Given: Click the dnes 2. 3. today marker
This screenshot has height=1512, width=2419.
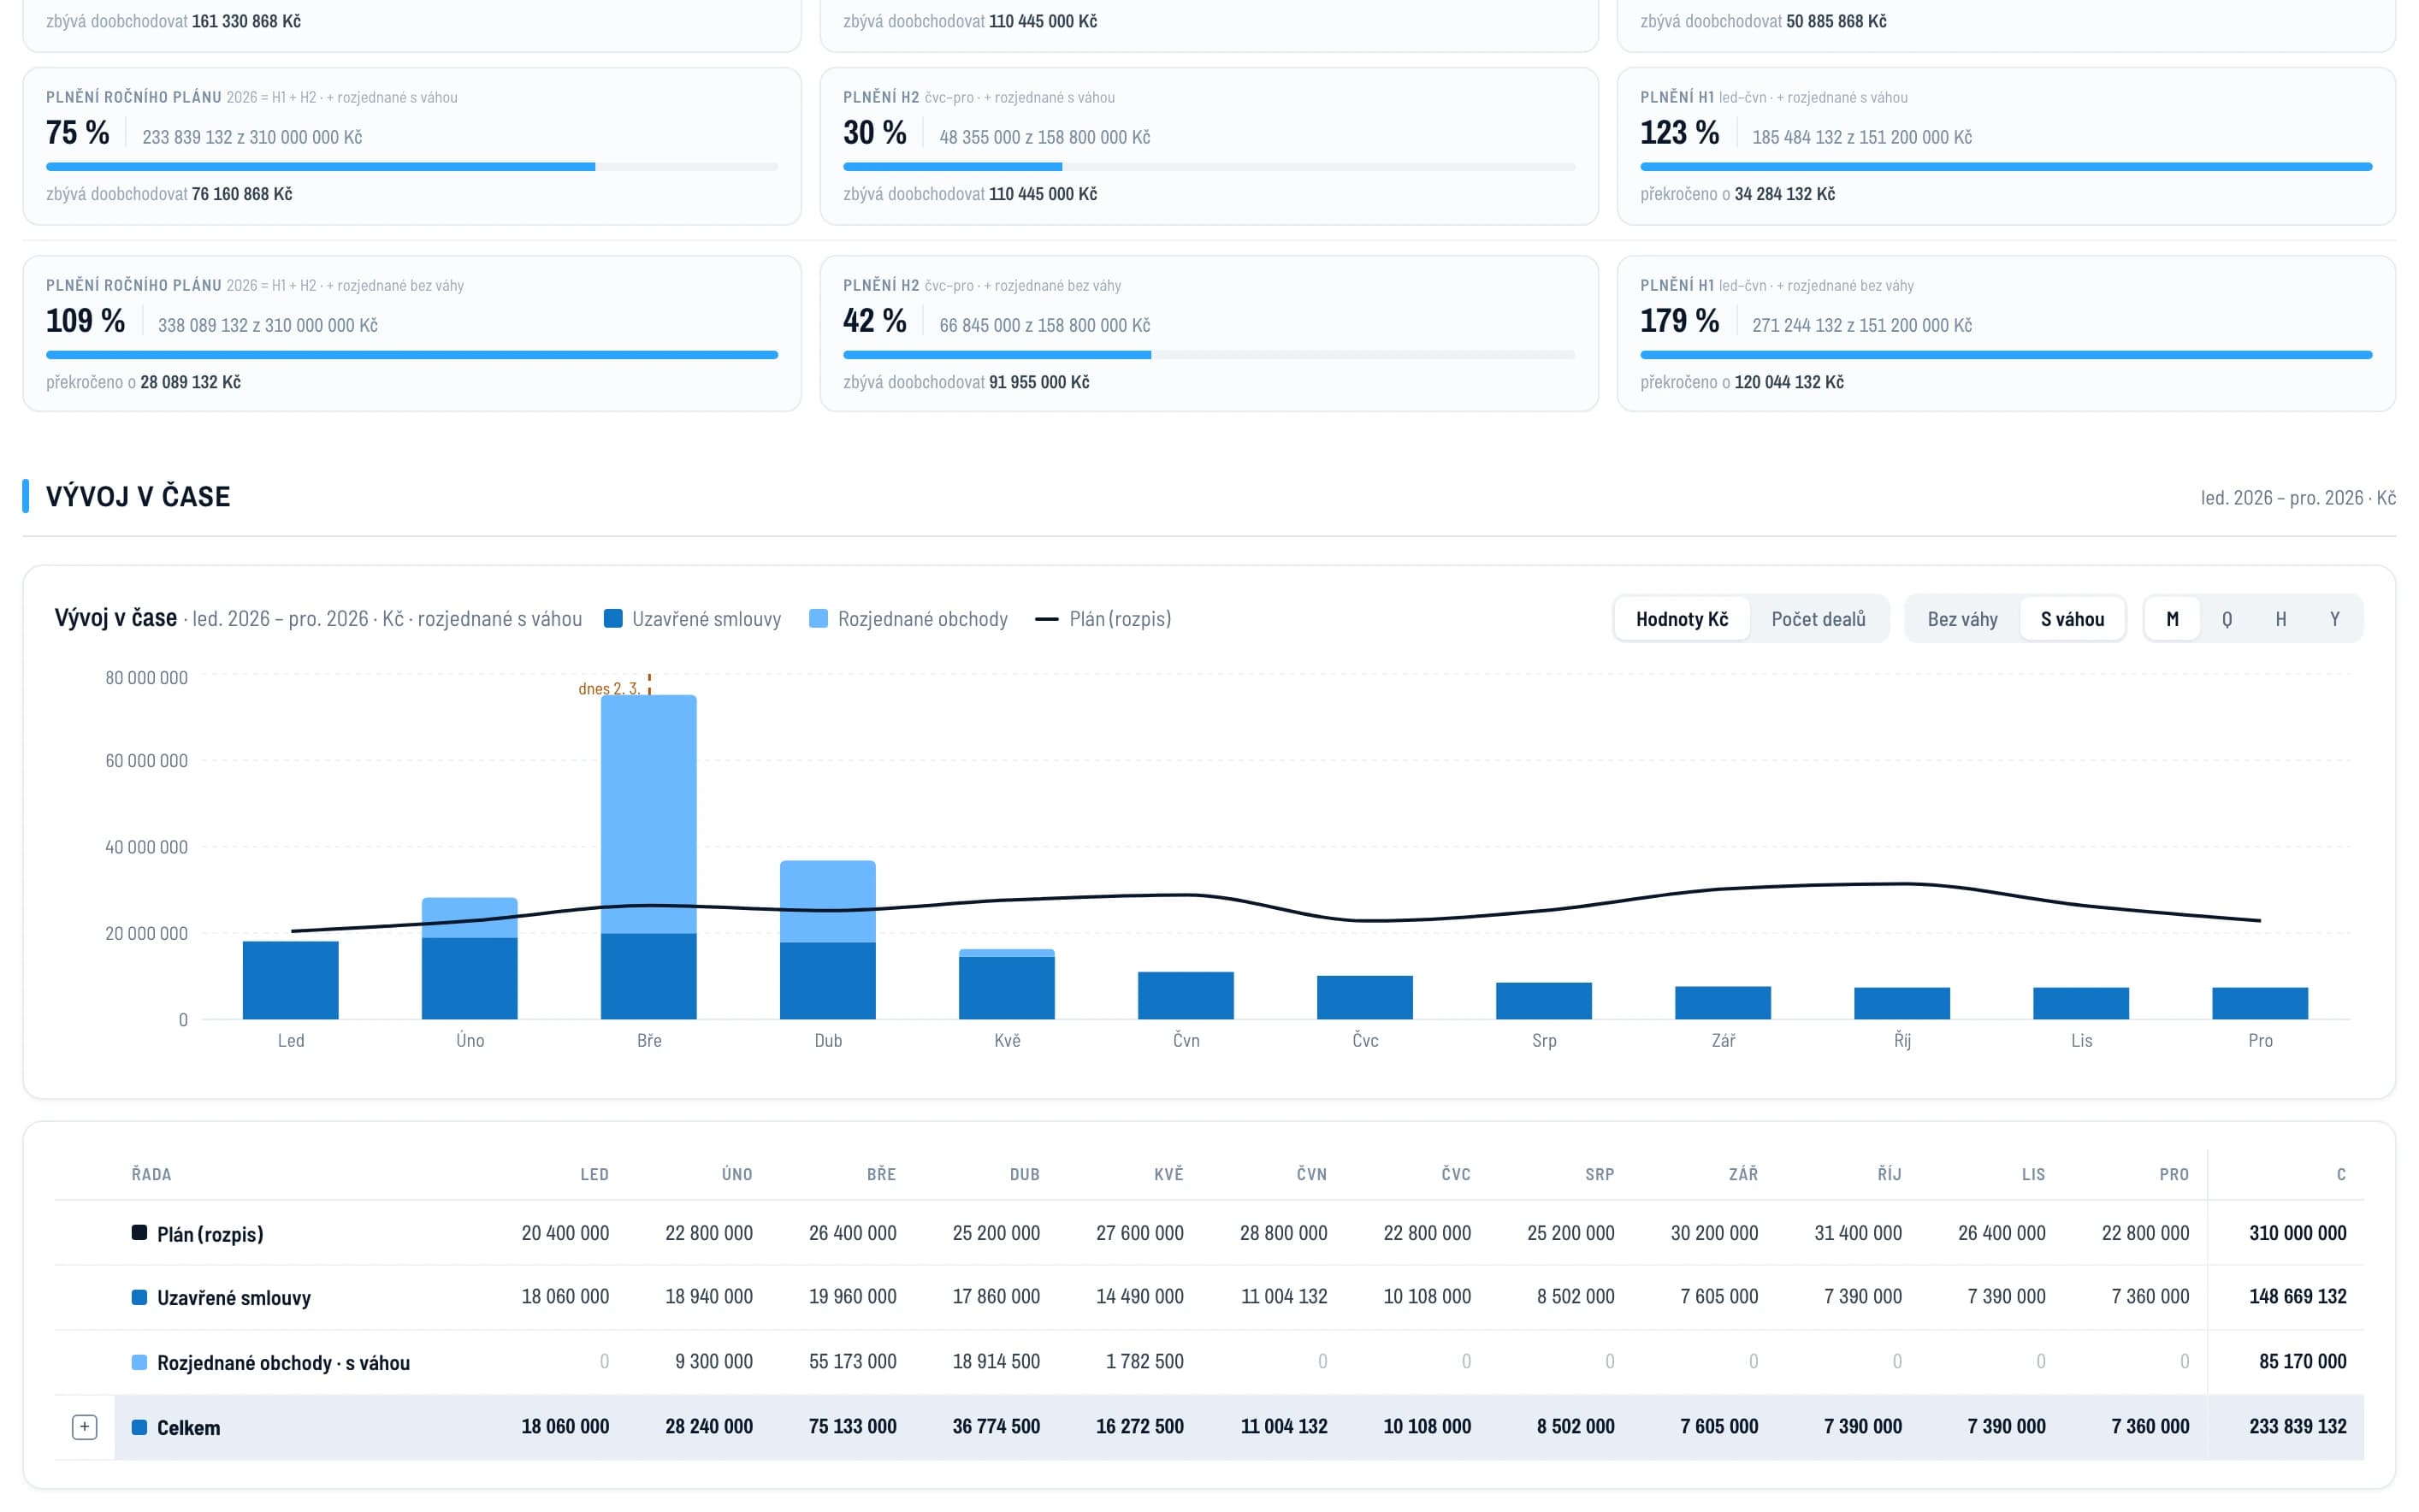Looking at the screenshot, I should [x=609, y=688].
